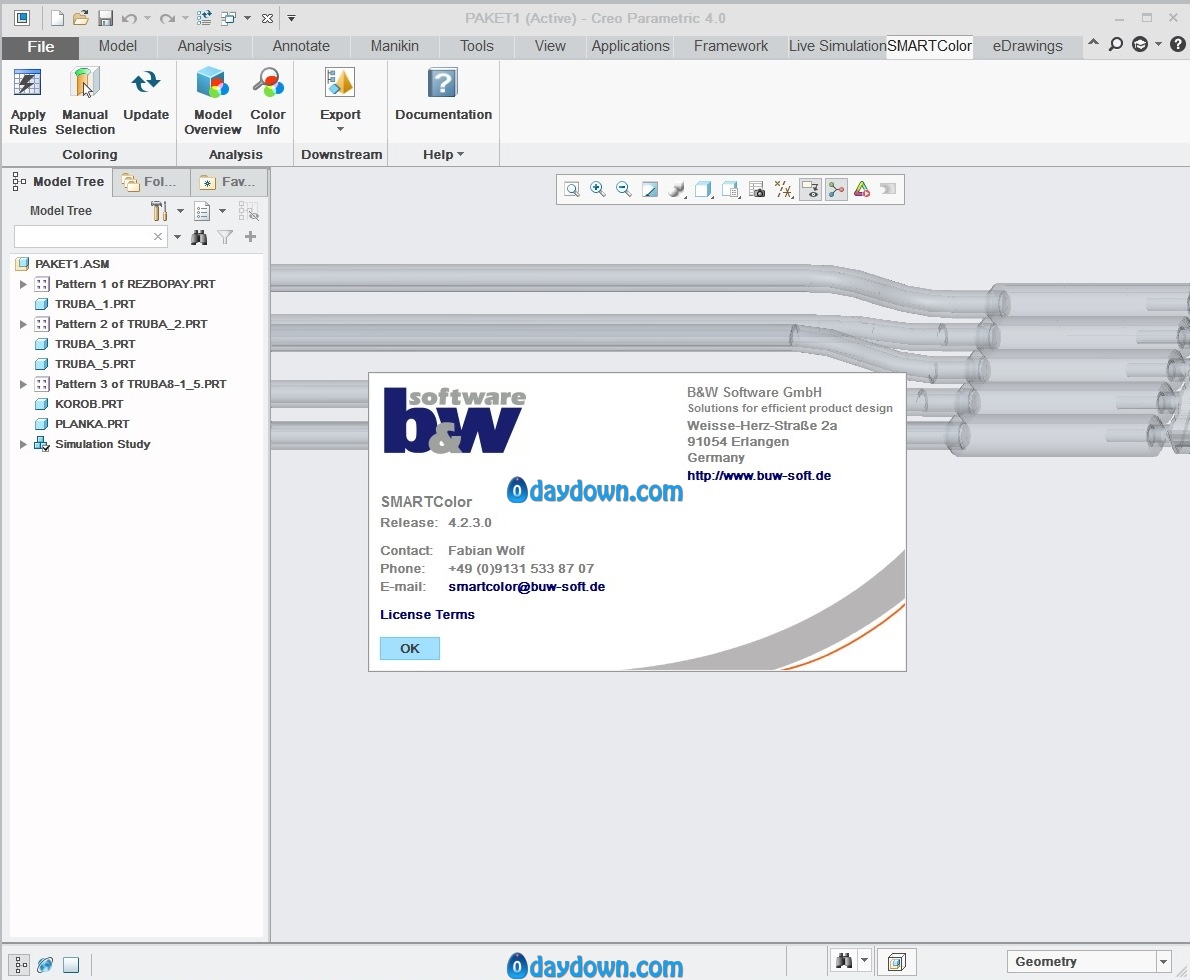Switch to the Model ribbon tab

tap(118, 46)
